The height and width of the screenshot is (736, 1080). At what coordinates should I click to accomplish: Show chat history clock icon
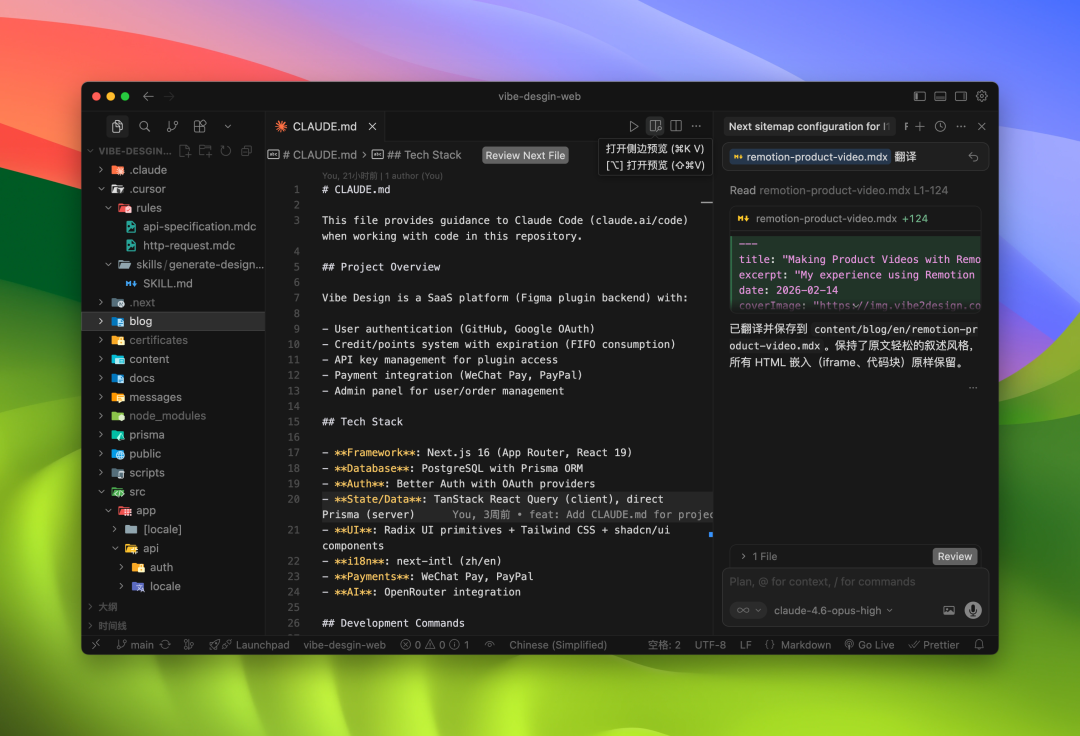pyautogui.click(x=940, y=127)
